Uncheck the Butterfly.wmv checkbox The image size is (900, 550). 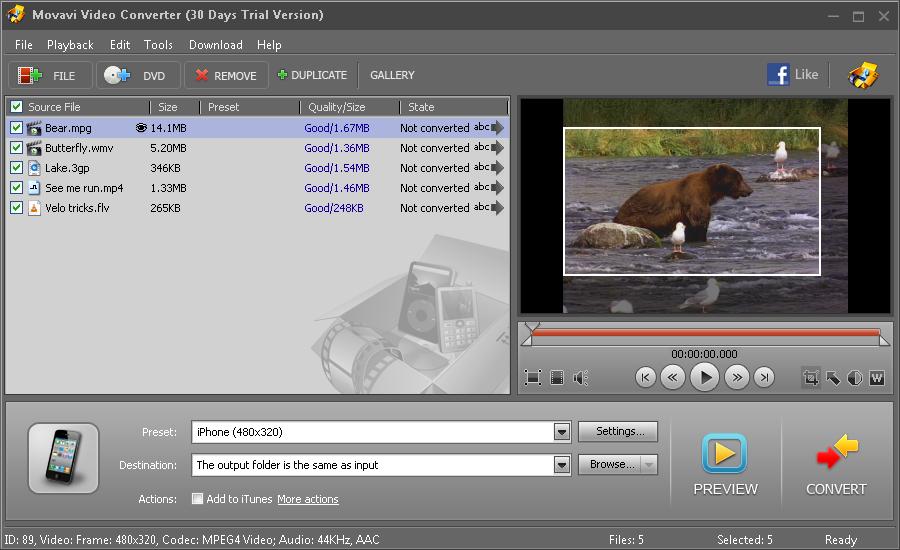17,148
